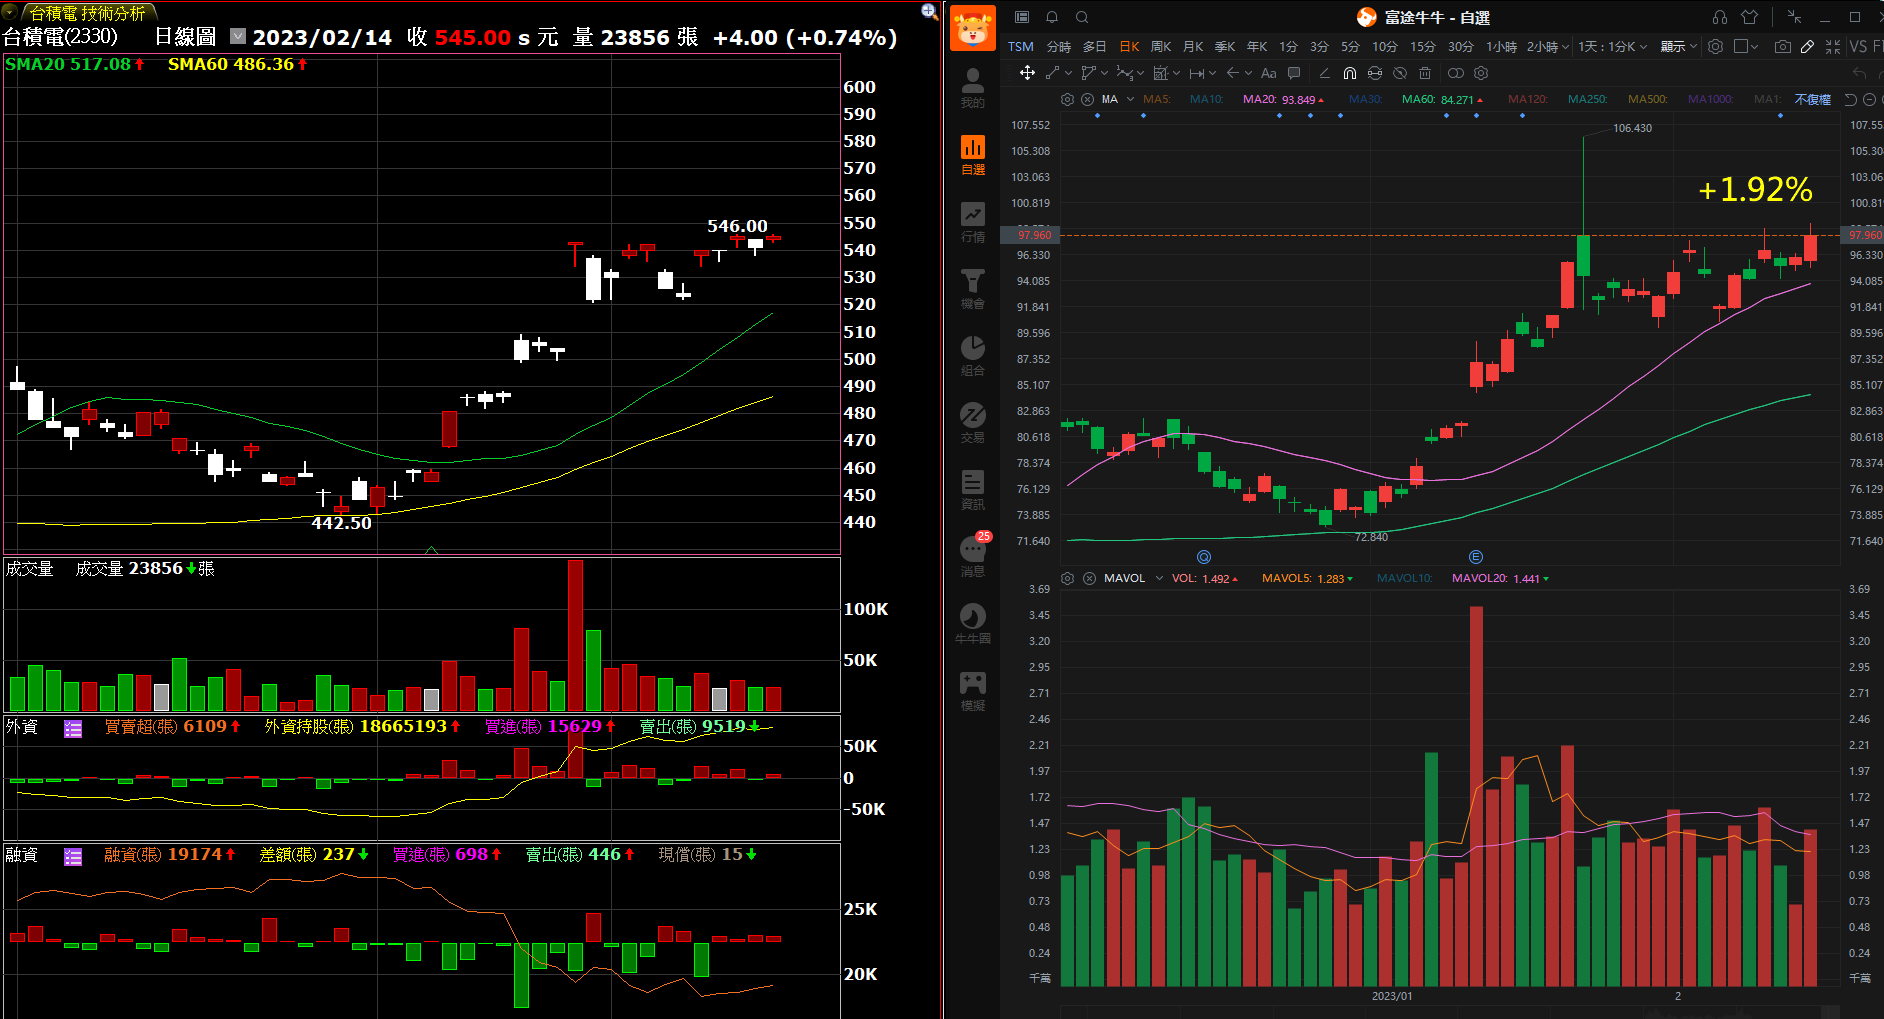Take chart screenshot with camera icon
1884x1019 pixels.
(1783, 46)
